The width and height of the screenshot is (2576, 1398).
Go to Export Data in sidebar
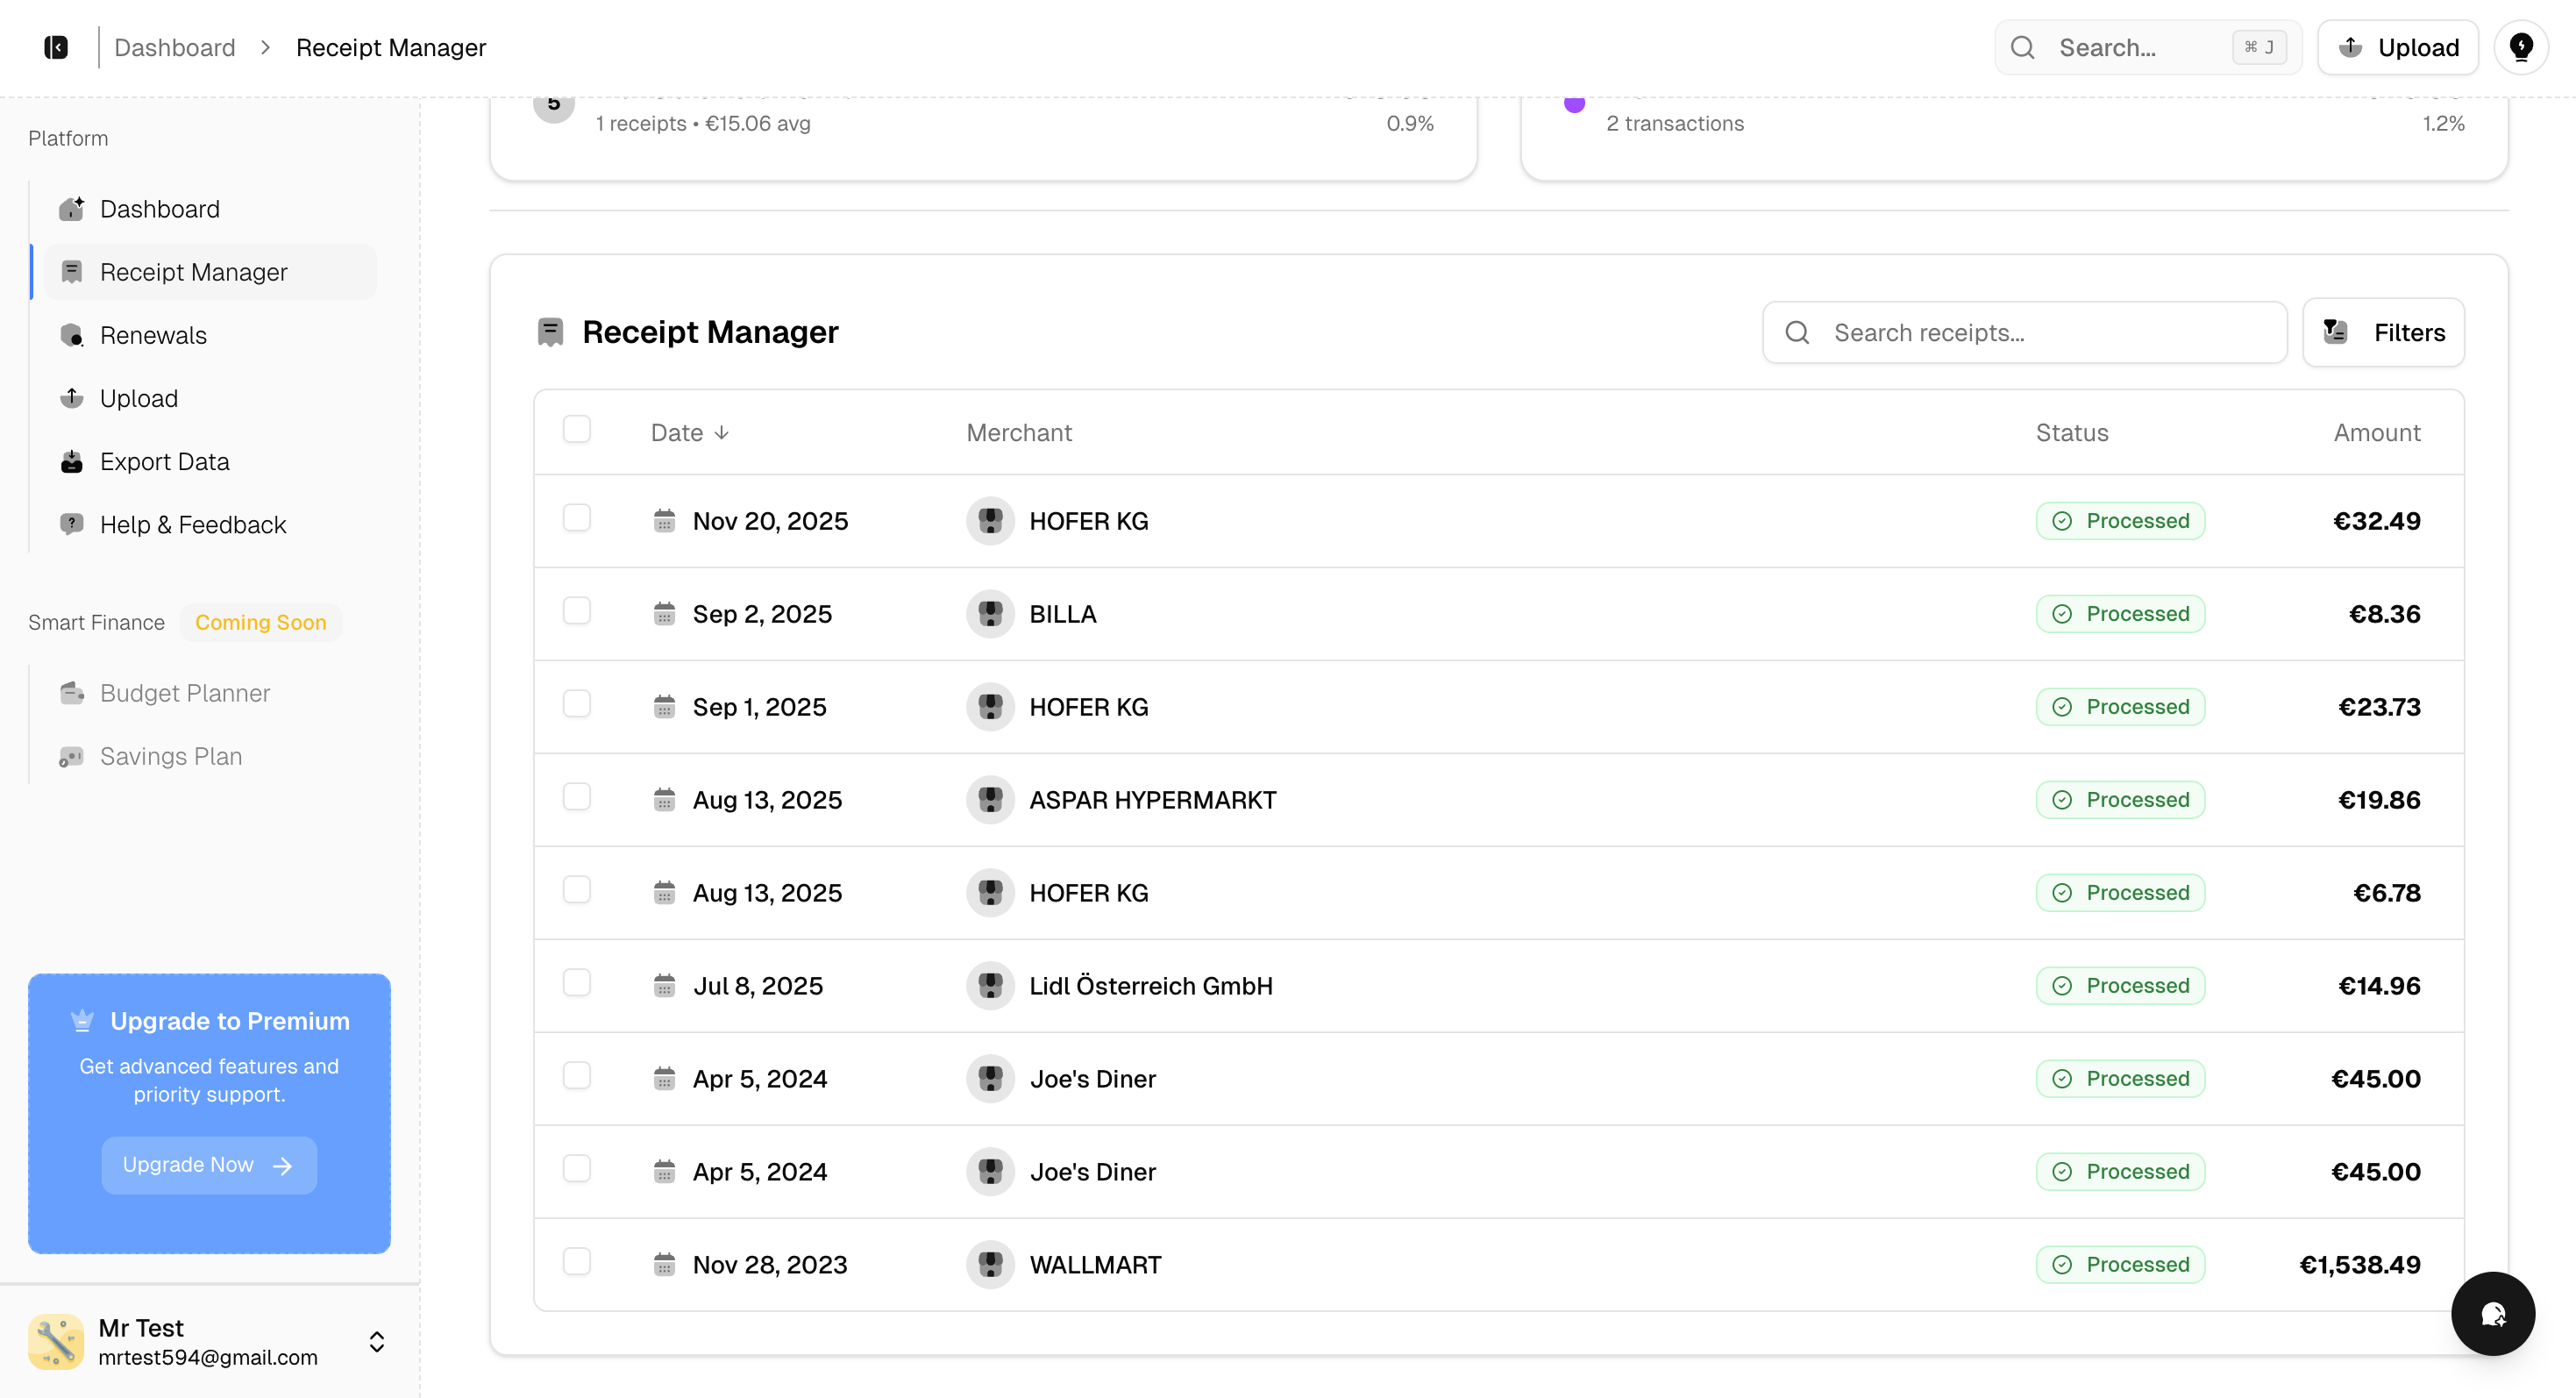164,461
